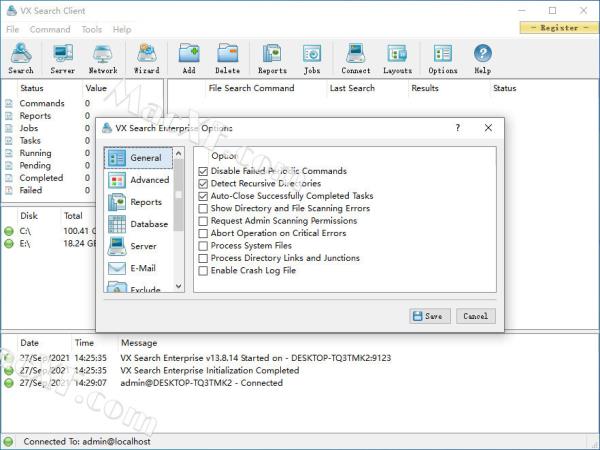Click the Server toolbar icon
600x450 pixels.
coord(63,58)
